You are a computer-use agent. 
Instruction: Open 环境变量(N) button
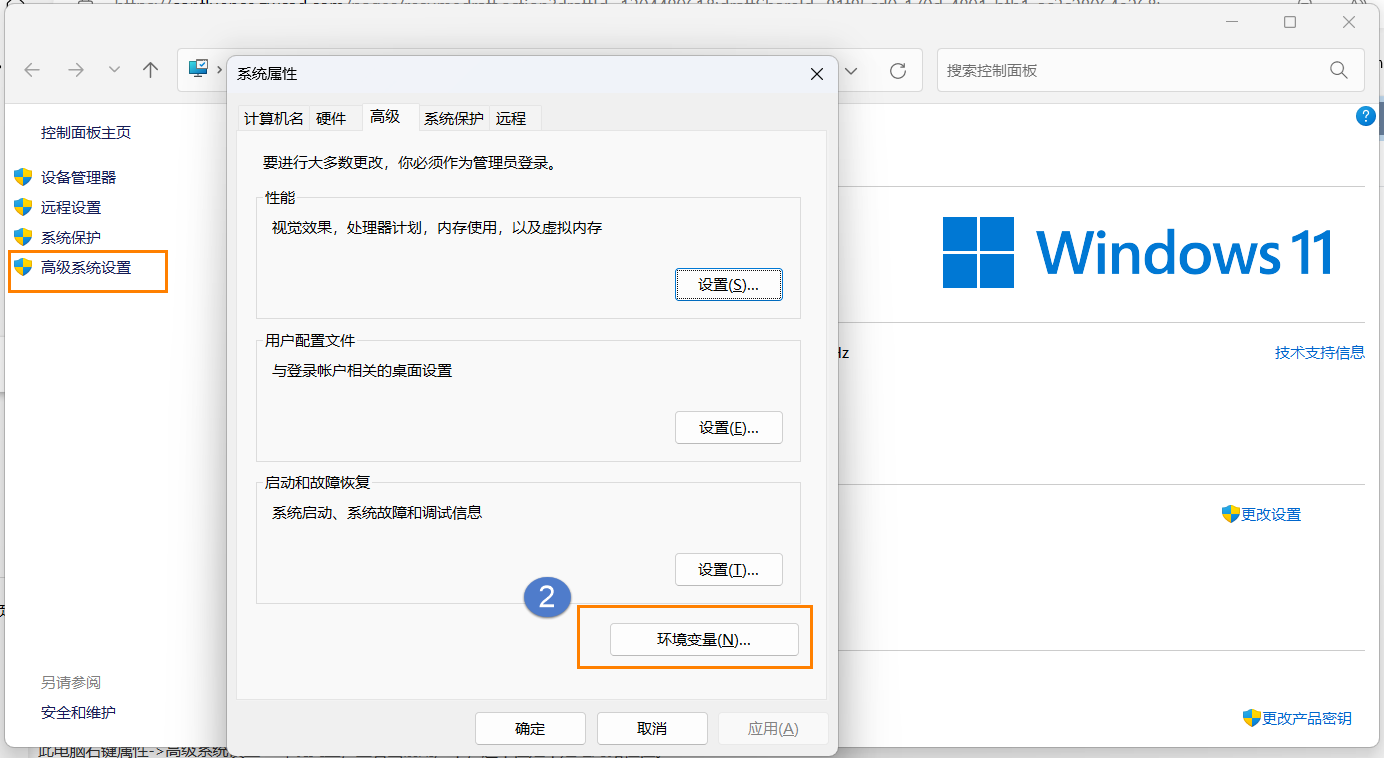click(704, 639)
